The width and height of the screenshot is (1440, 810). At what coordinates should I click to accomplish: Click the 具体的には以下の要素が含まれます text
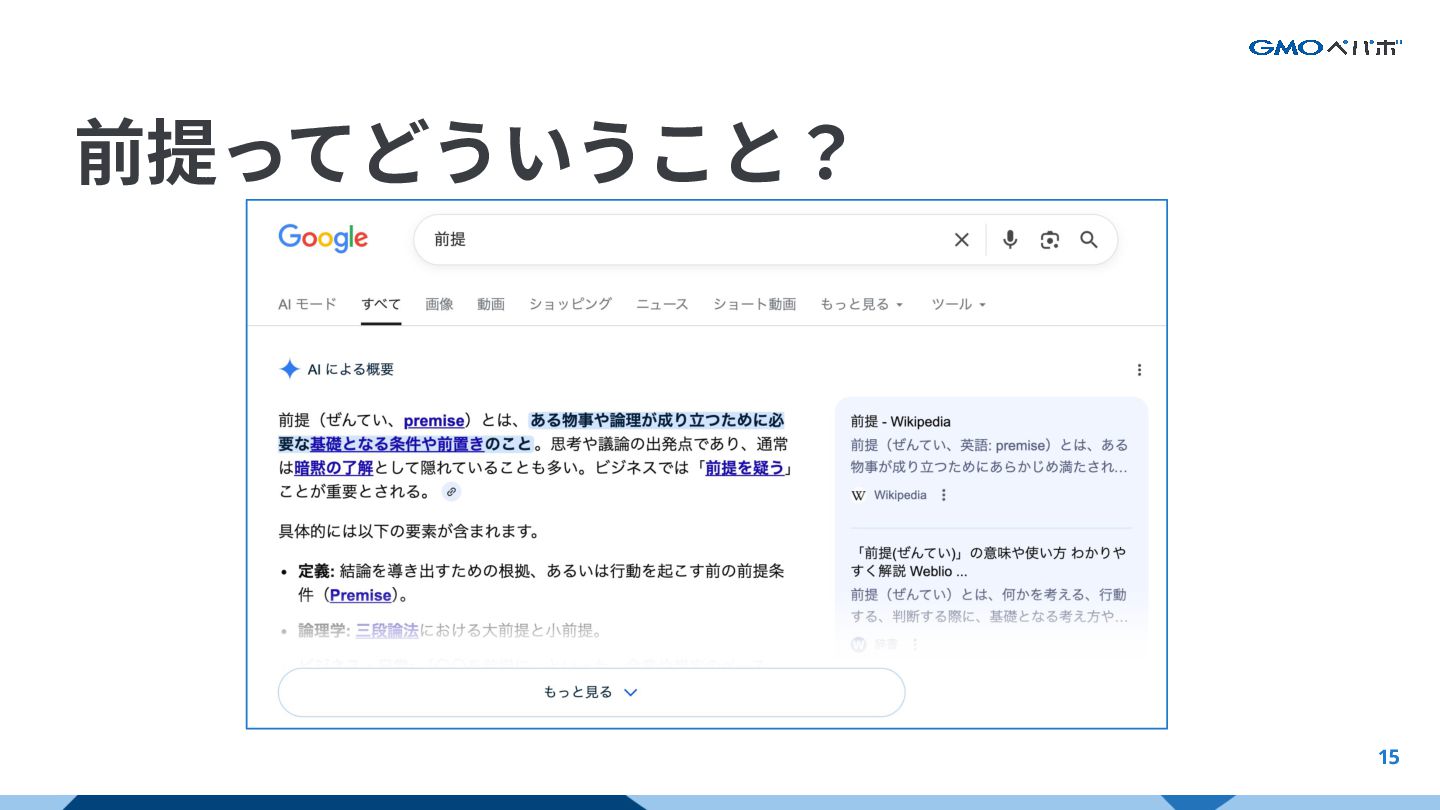point(409,531)
